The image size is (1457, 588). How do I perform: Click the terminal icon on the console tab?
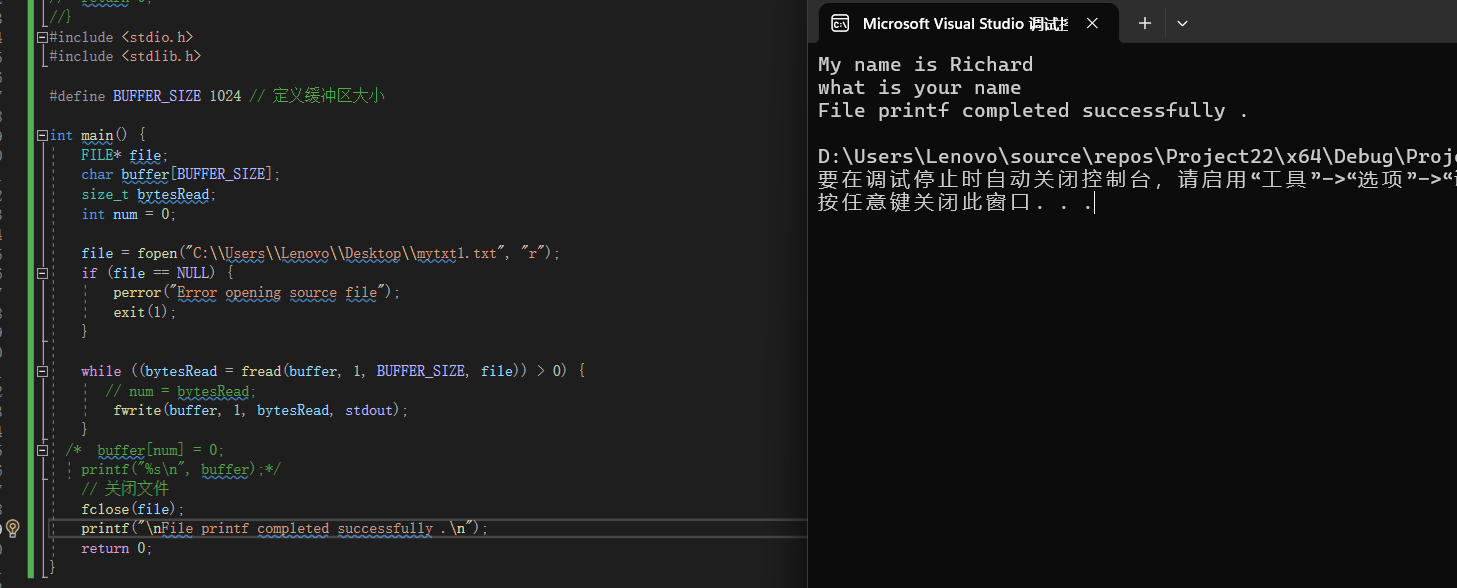(x=841, y=23)
